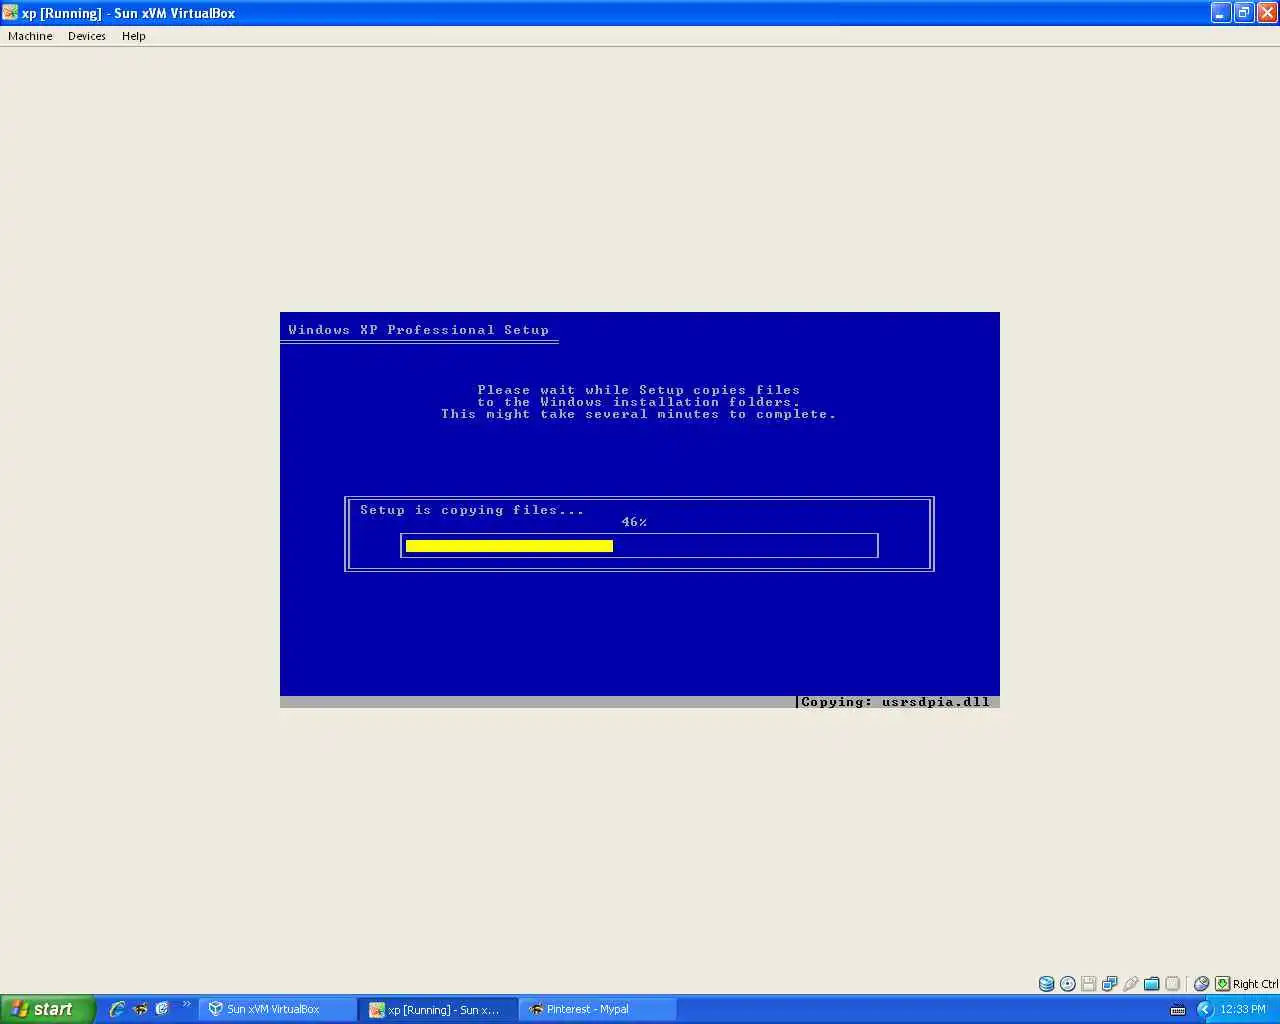
Task: Click the third Quick Launch icon
Action: [x=162, y=1009]
